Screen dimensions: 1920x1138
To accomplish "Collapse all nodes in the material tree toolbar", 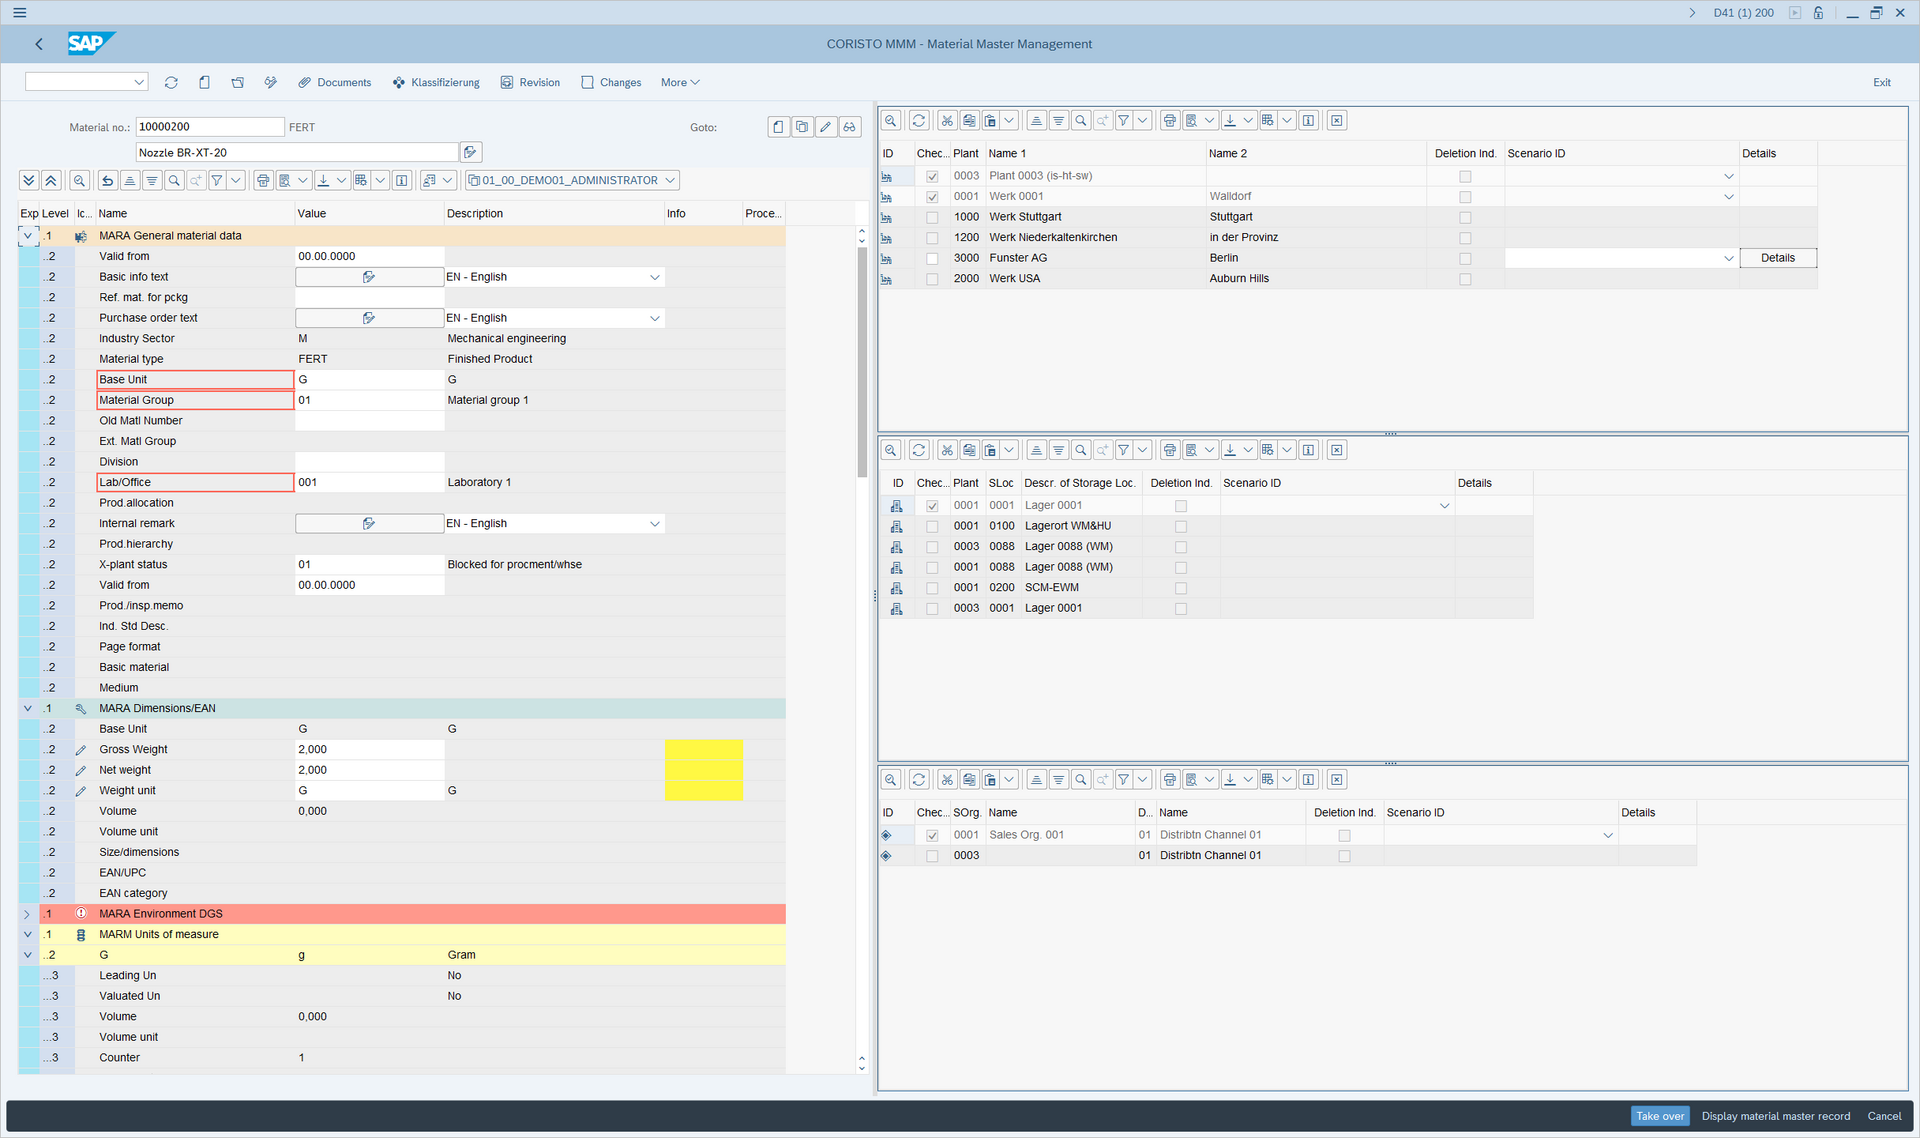I will (x=51, y=180).
